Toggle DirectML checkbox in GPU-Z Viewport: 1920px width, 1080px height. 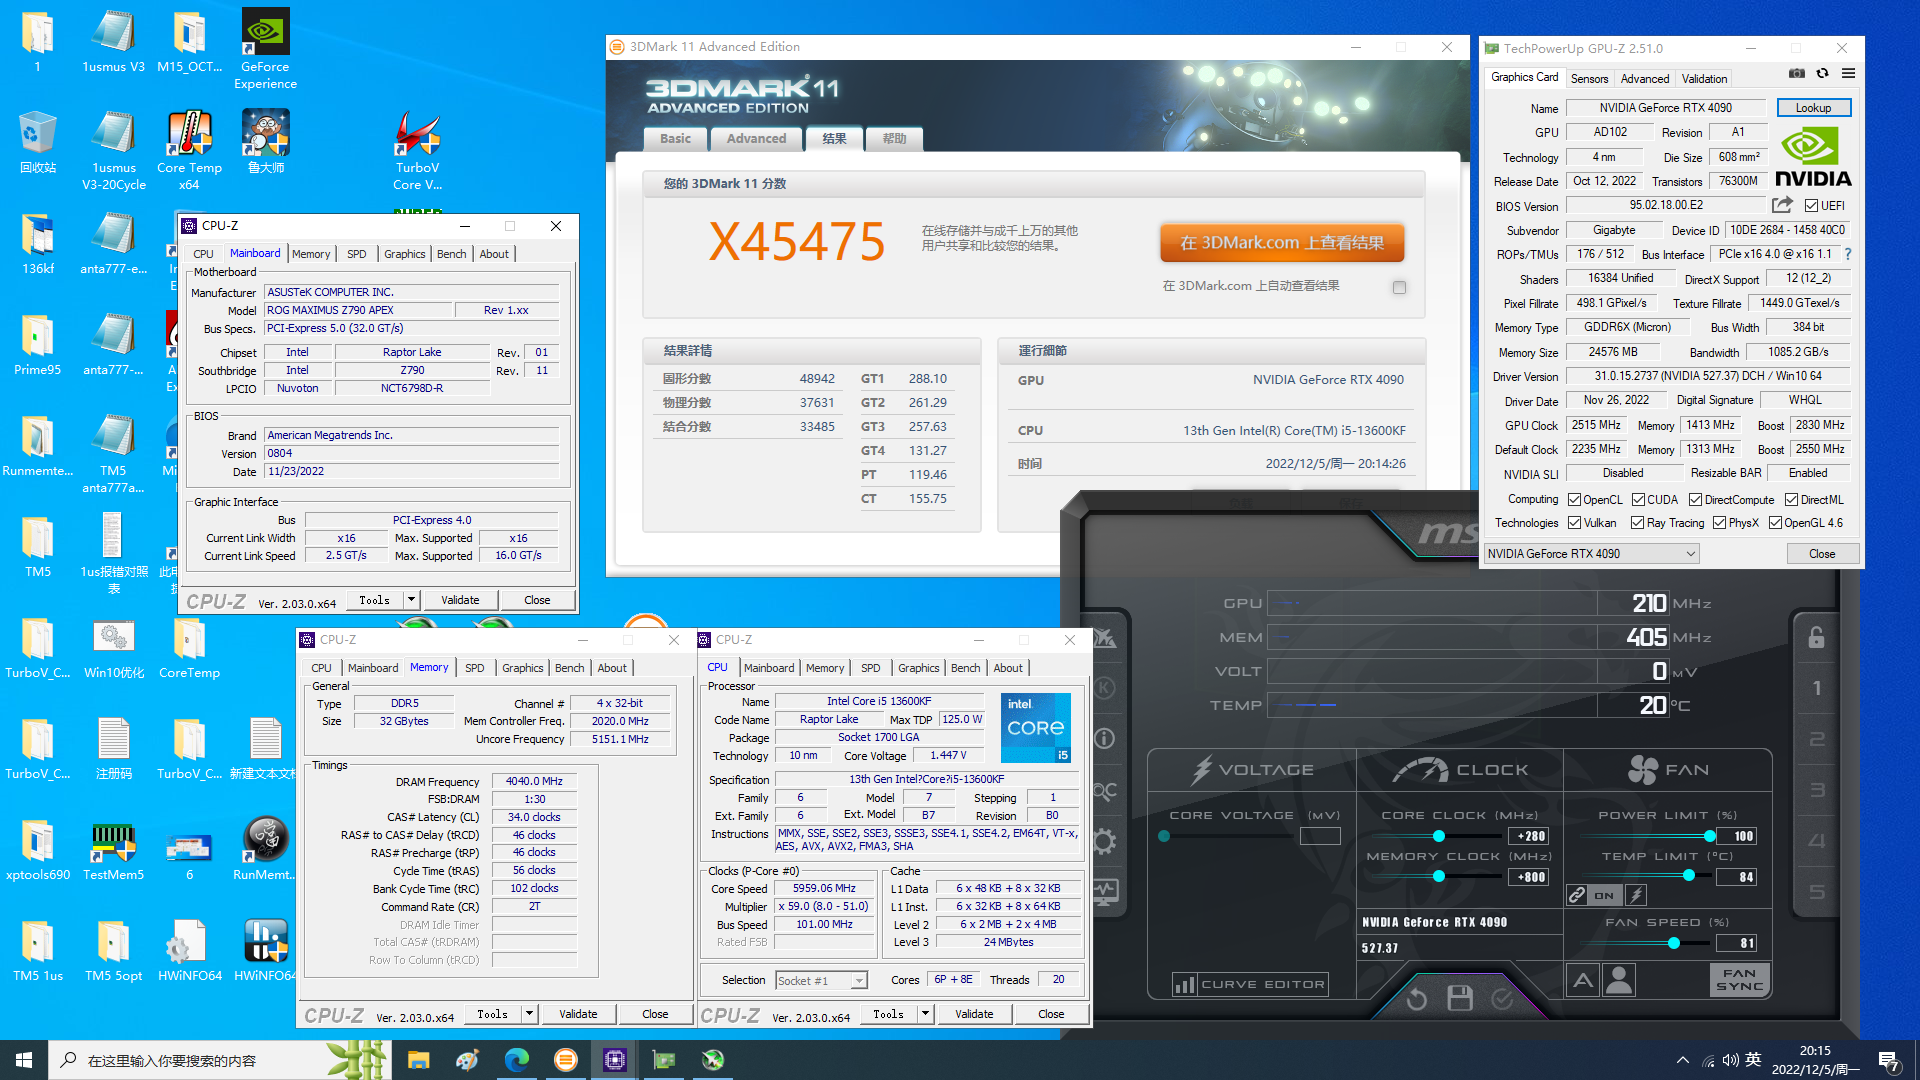click(1791, 500)
